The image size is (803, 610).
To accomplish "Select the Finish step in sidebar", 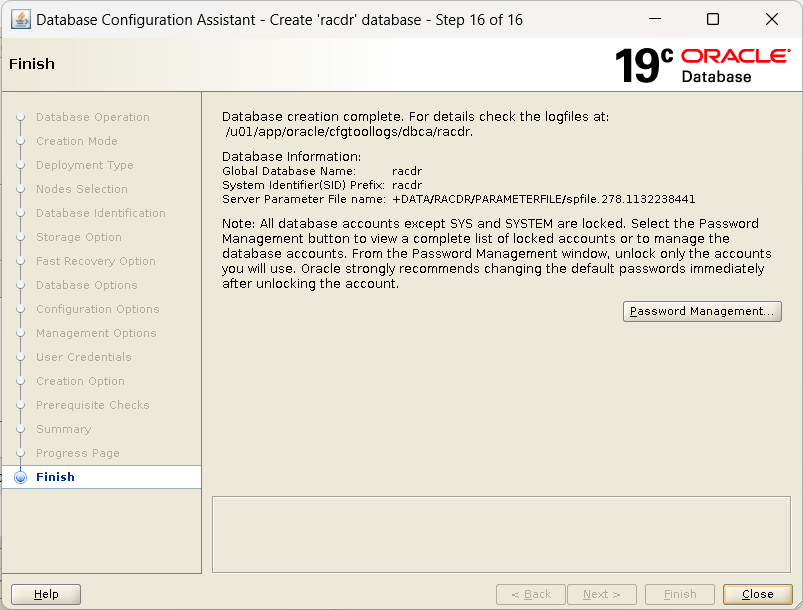I will [55, 477].
